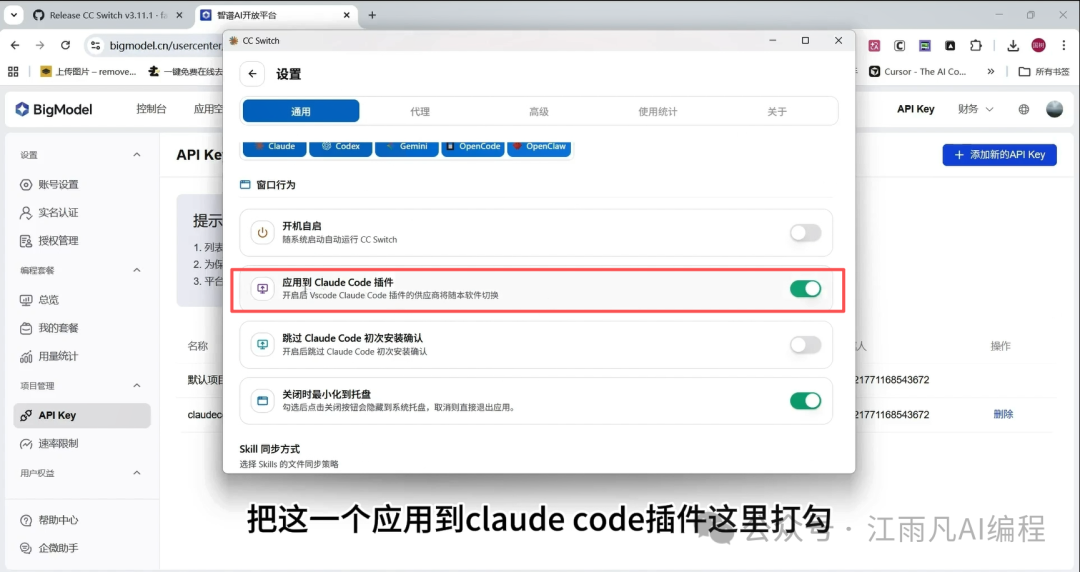1080x572 pixels.
Task: Select the Gemini app button
Action: pyautogui.click(x=406, y=147)
